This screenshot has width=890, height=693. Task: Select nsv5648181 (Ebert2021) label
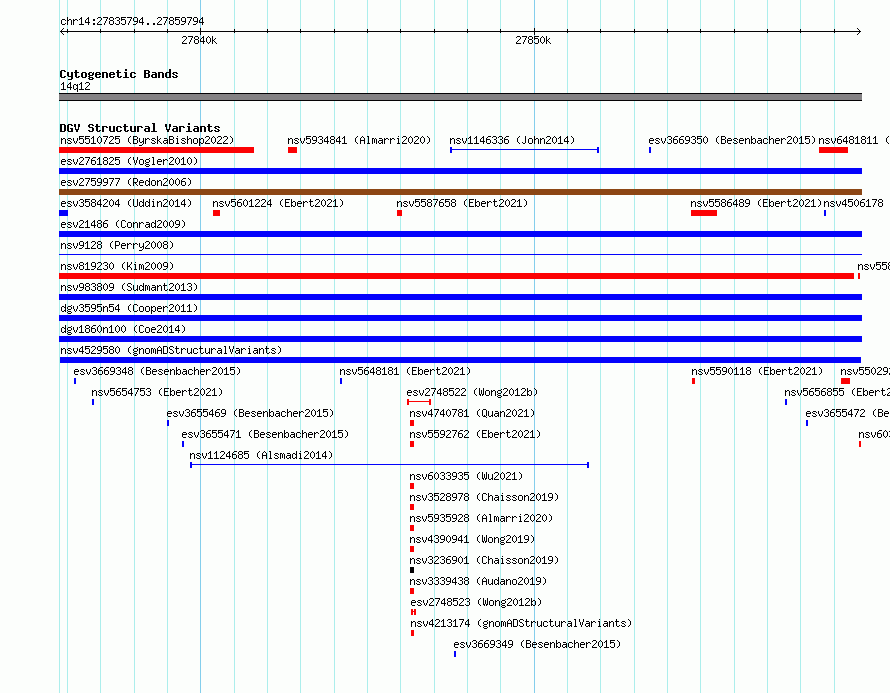(405, 371)
